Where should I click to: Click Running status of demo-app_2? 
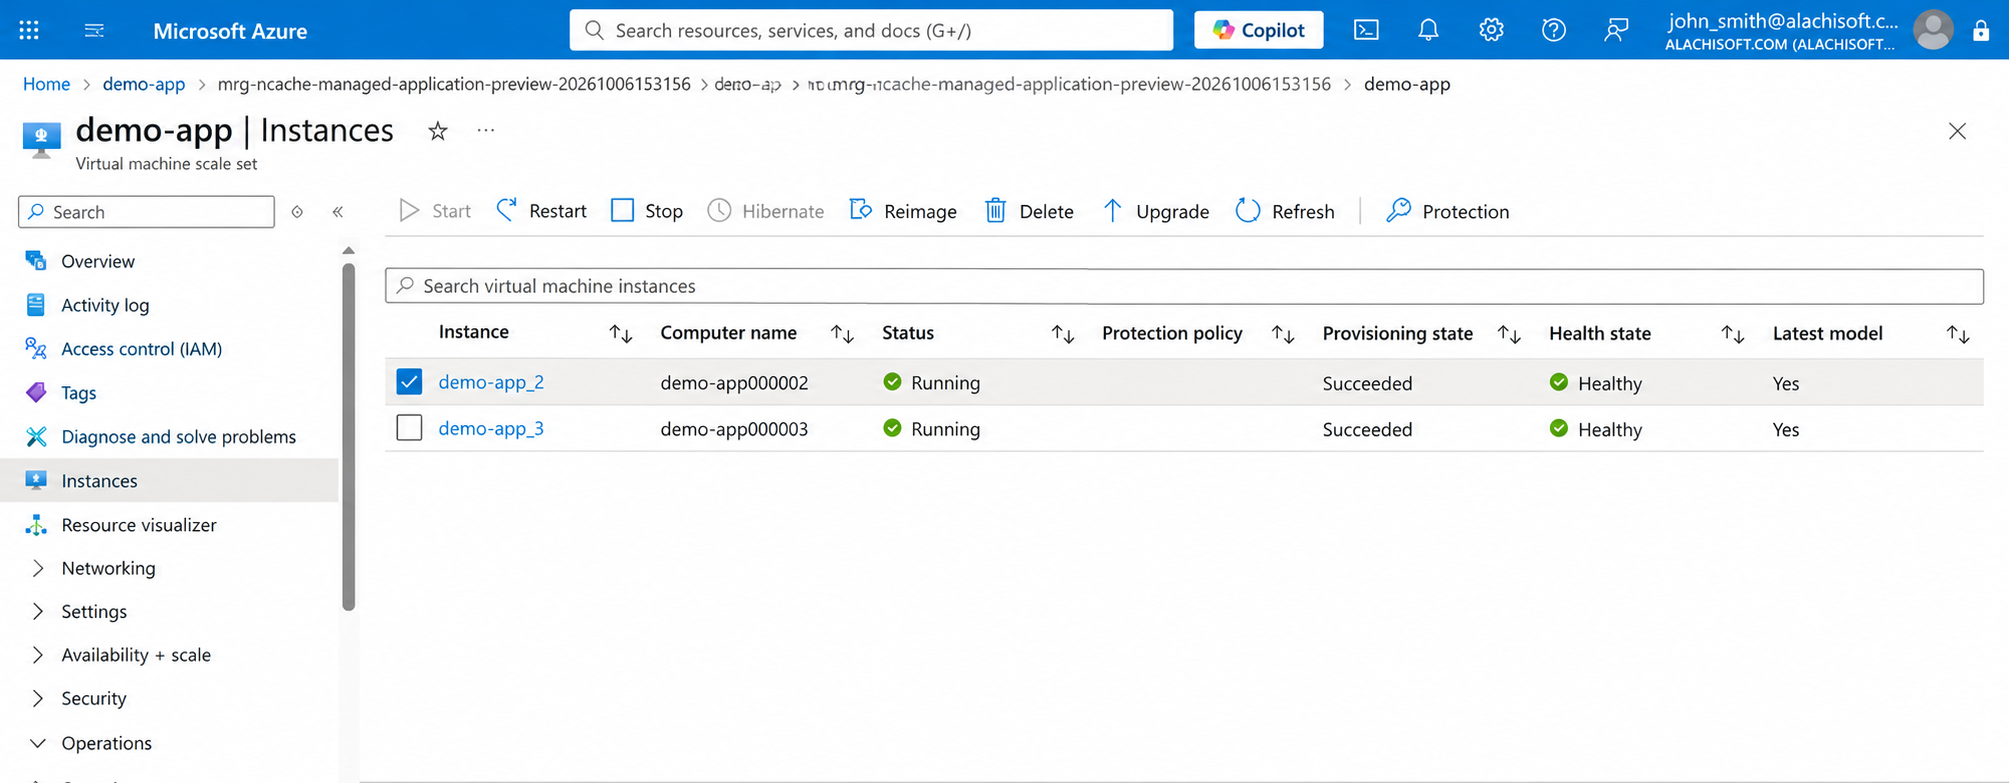[x=931, y=383]
